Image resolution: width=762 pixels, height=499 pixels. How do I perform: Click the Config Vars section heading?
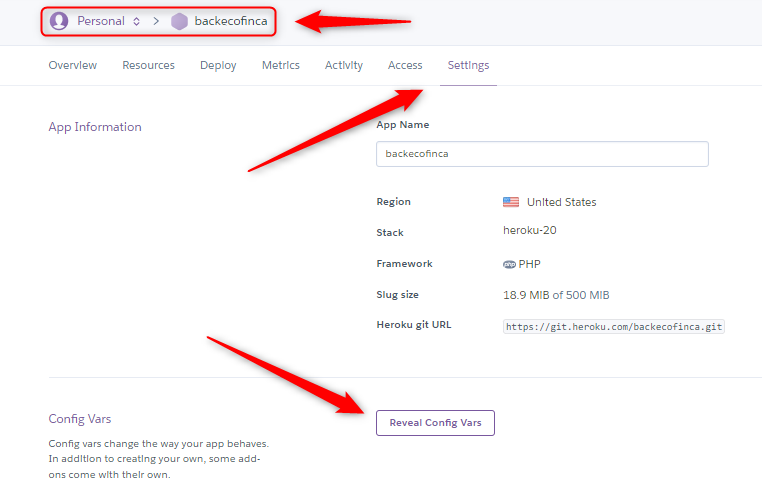tap(80, 419)
